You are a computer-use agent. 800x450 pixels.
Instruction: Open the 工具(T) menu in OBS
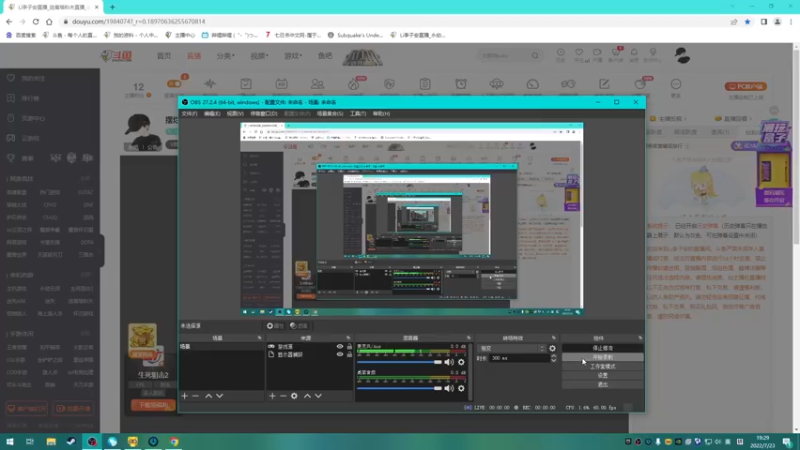[x=358, y=114]
